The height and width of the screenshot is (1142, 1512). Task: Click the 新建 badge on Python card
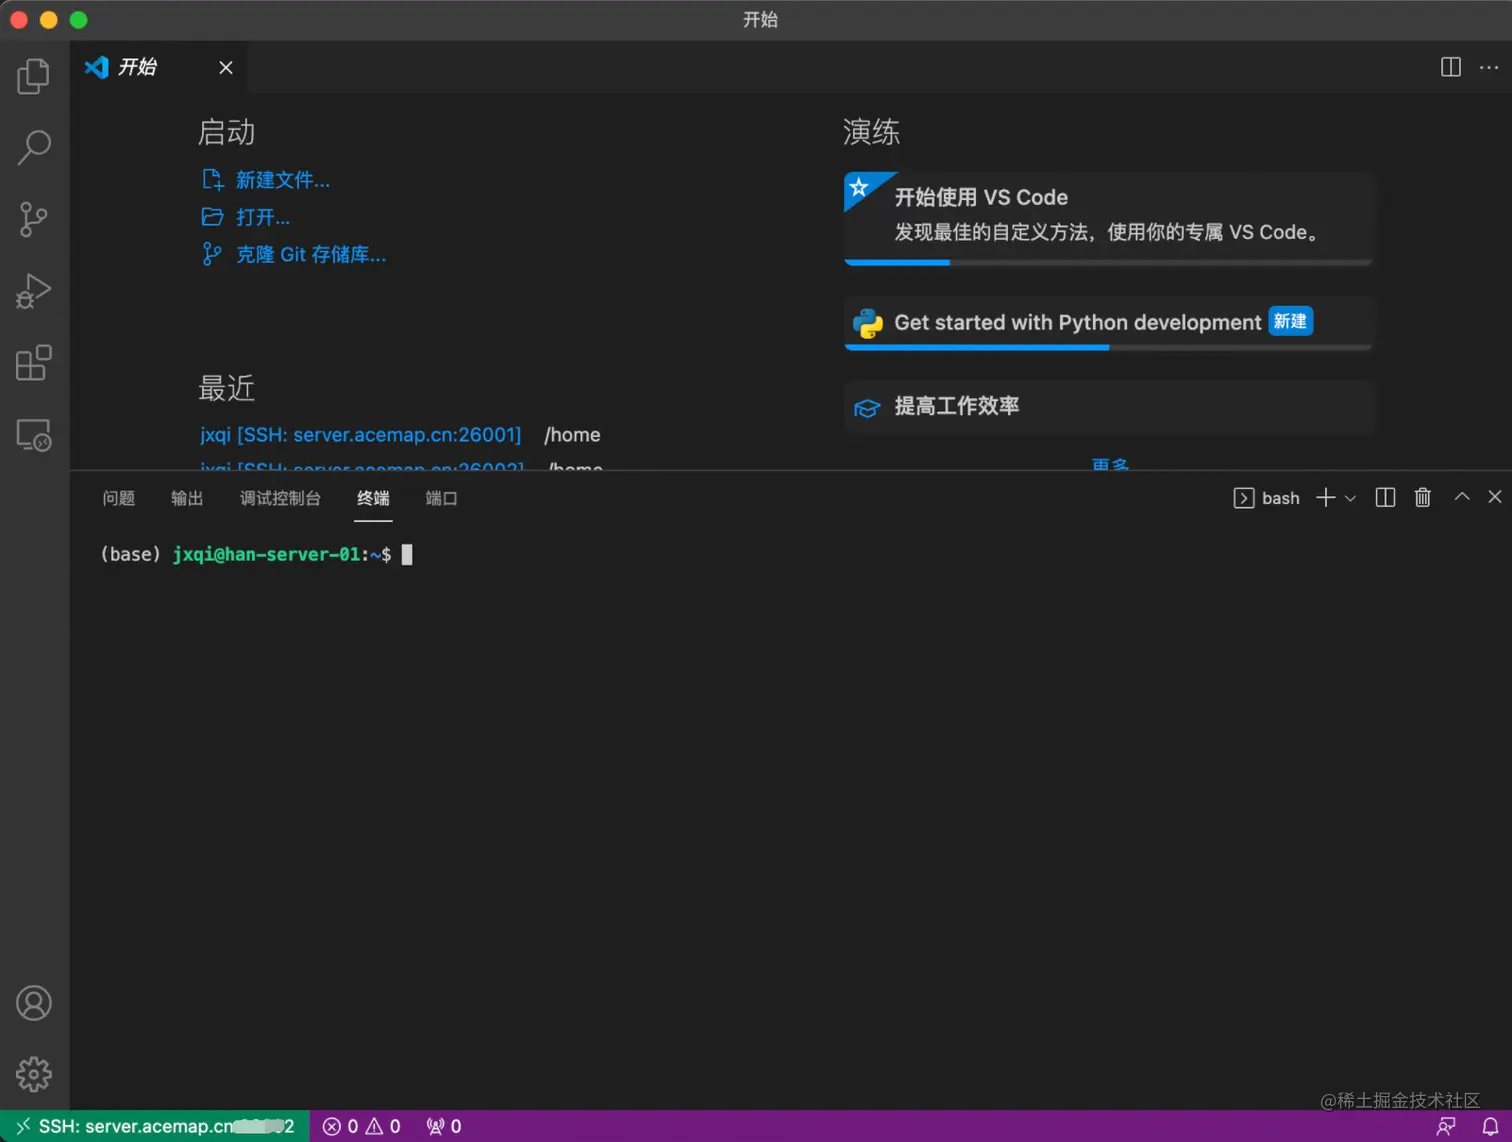coord(1290,321)
